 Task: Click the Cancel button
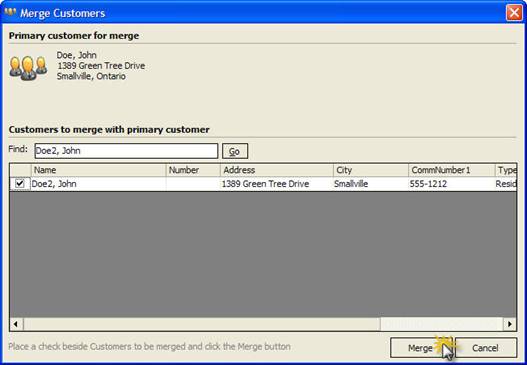point(485,348)
